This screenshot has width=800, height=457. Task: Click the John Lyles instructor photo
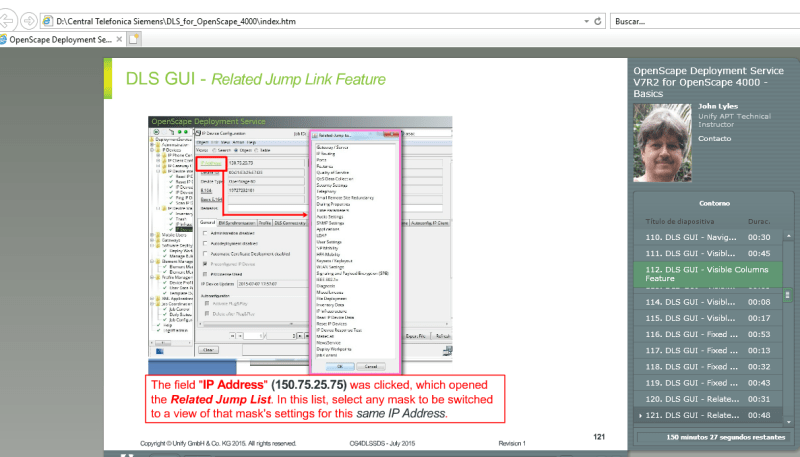click(662, 143)
